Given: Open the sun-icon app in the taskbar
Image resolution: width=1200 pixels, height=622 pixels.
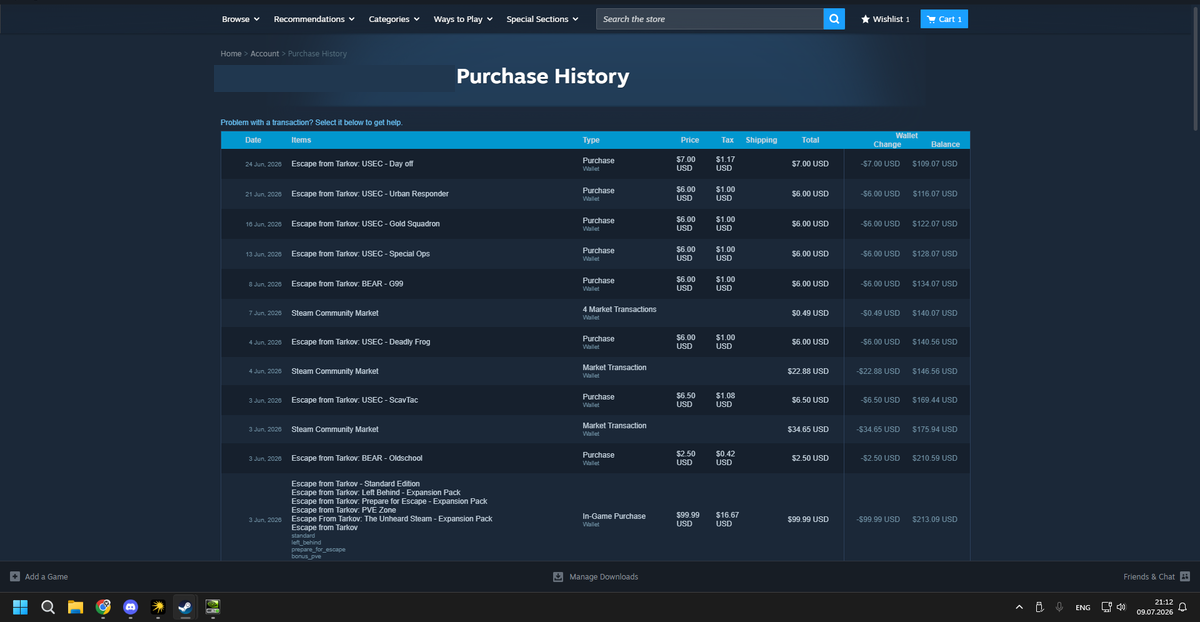Looking at the screenshot, I should tap(158, 607).
